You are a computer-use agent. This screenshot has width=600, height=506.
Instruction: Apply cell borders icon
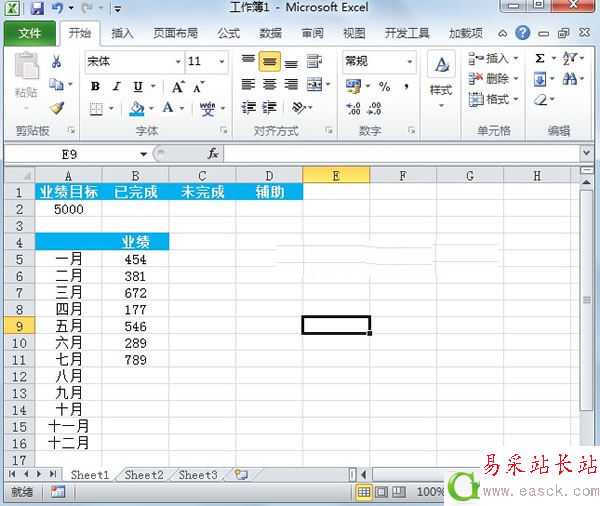coord(96,109)
